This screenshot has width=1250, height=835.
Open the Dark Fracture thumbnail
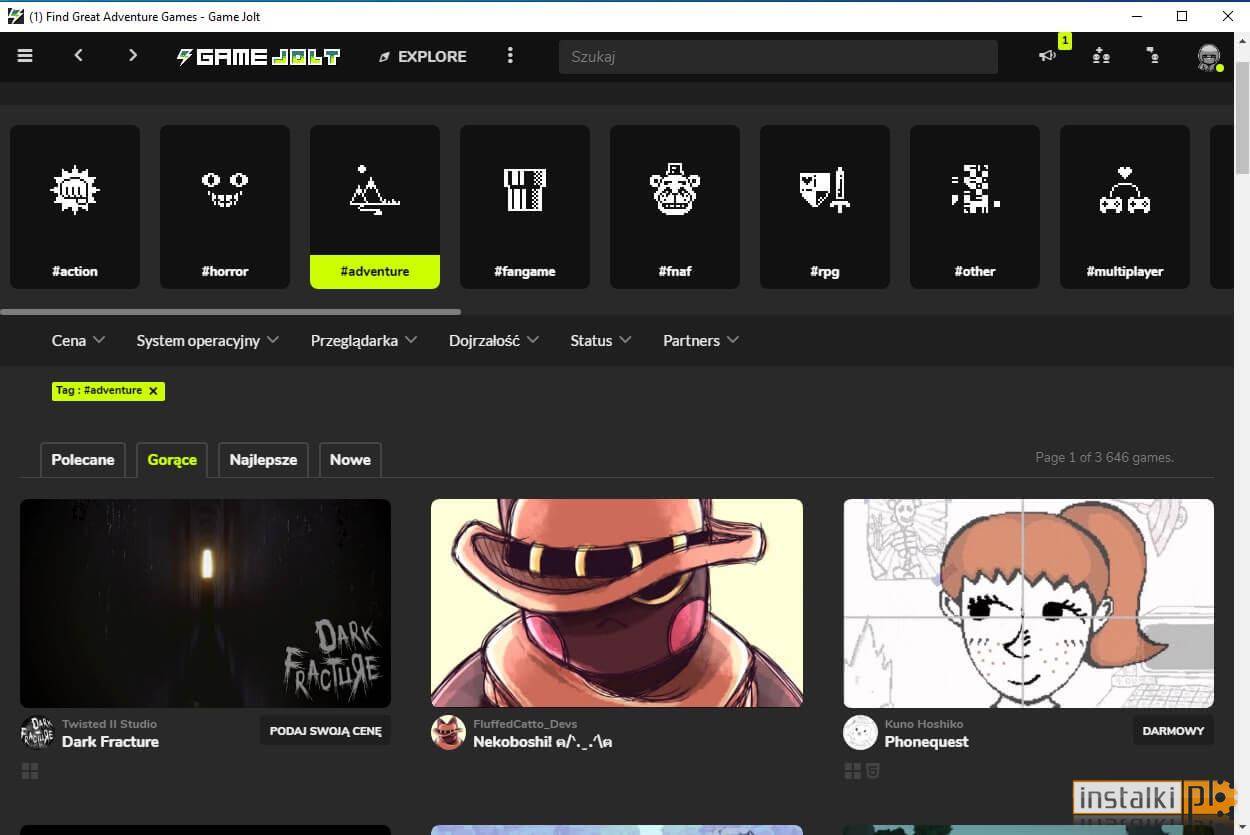point(205,603)
